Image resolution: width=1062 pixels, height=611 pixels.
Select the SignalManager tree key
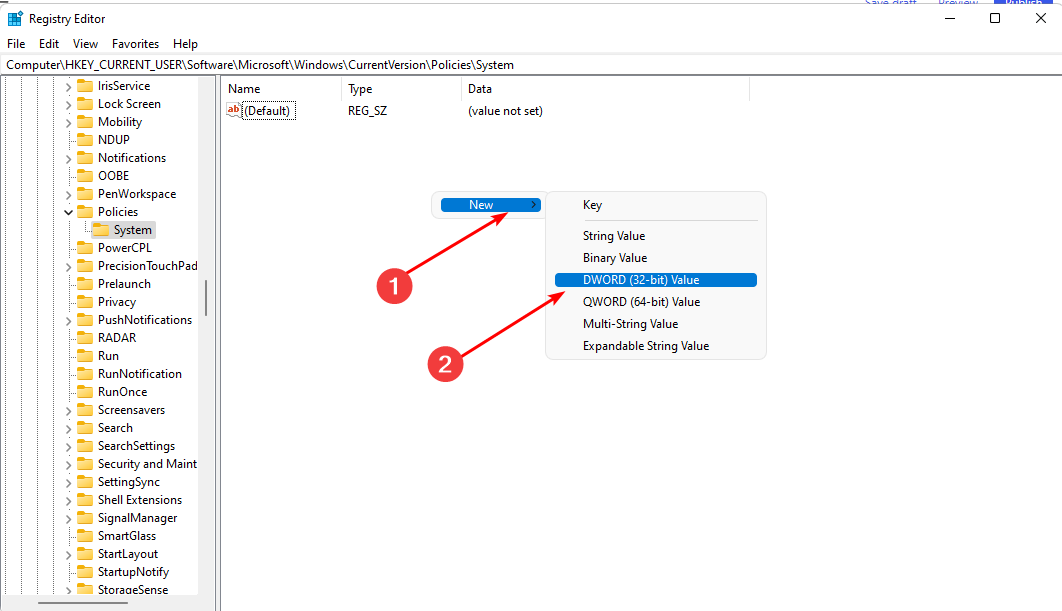click(137, 518)
